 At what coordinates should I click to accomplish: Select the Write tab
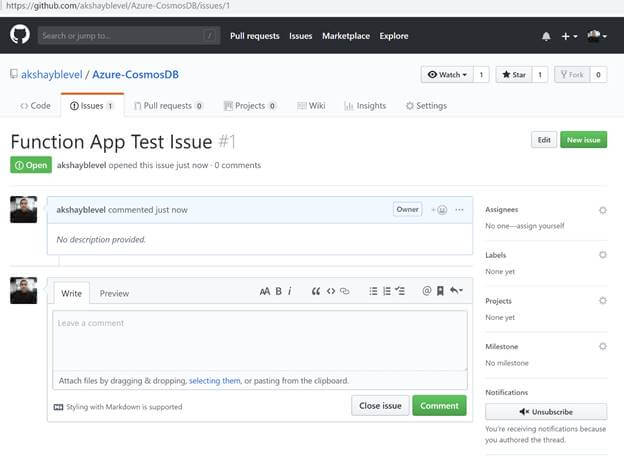coord(72,293)
